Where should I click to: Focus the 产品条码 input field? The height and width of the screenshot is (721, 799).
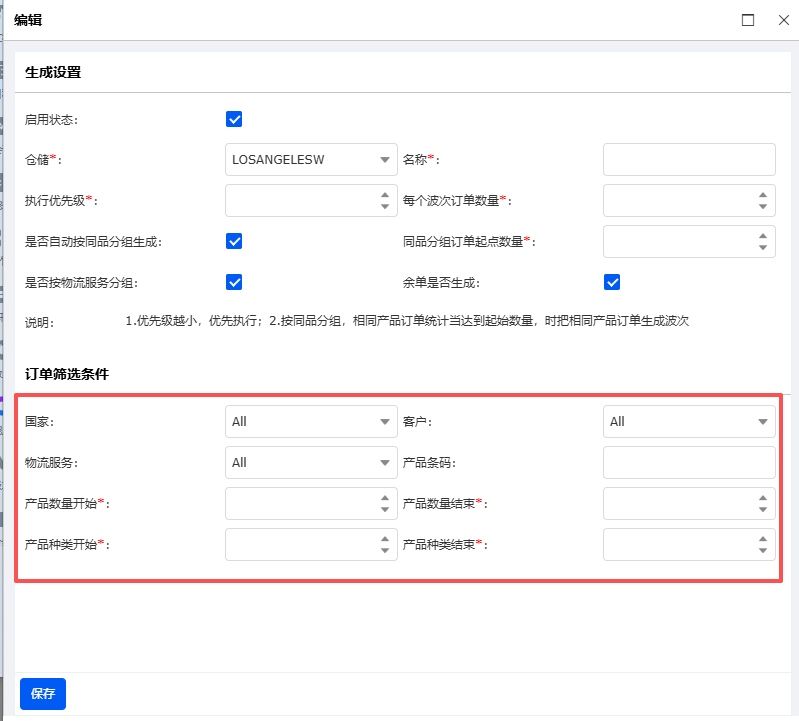click(689, 463)
